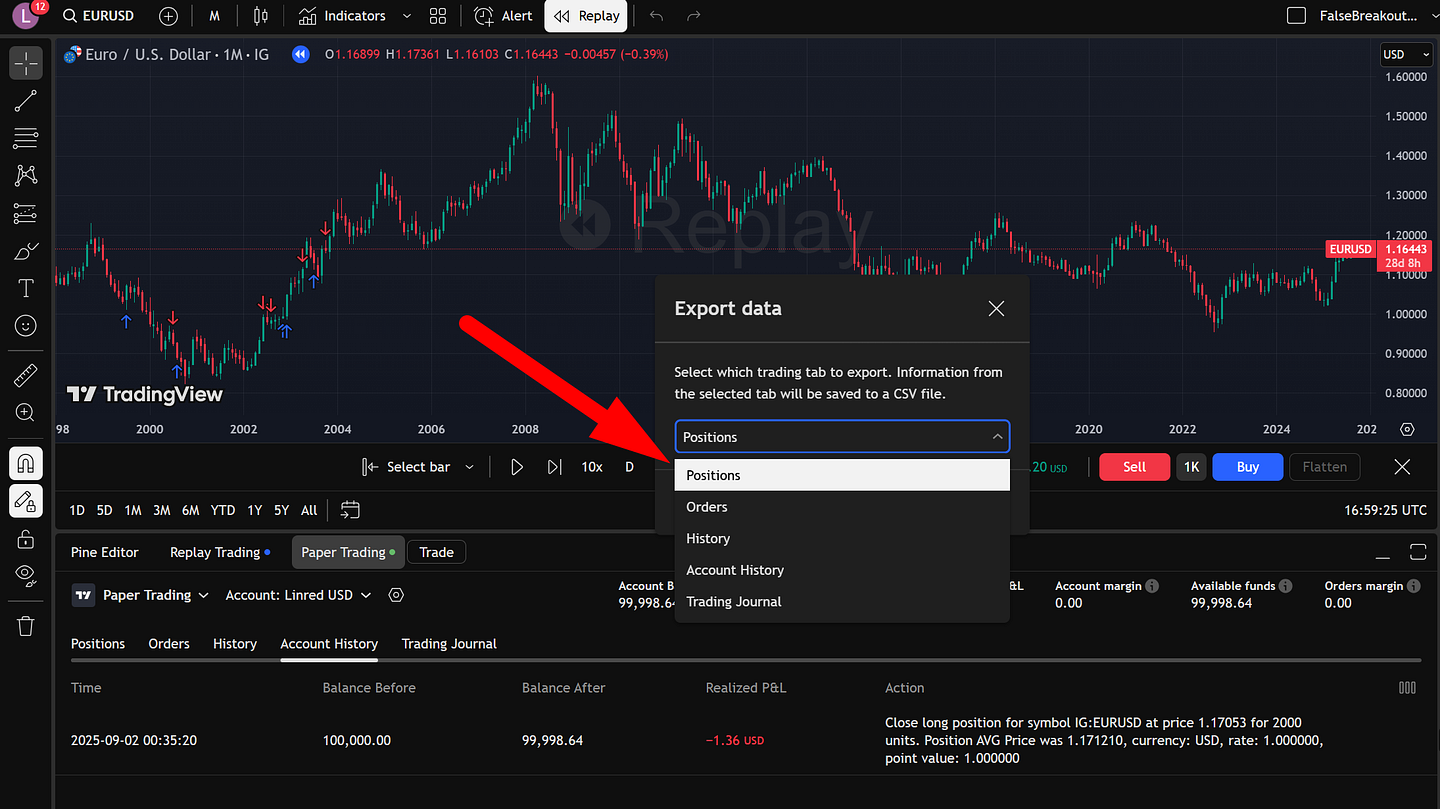The width and height of the screenshot is (1440, 809).
Task: Open the USD currency dropdown on price scale
Action: click(1406, 55)
